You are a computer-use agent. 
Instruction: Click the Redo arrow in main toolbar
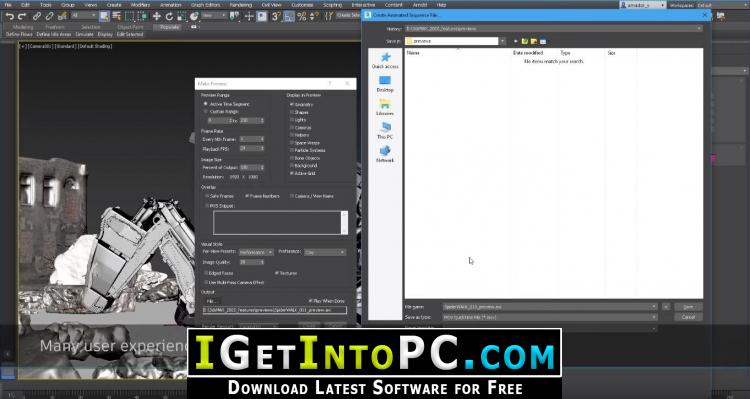22,16
